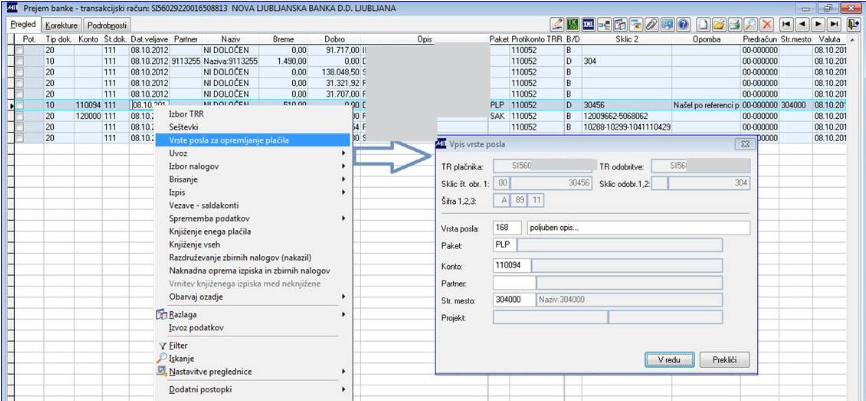Confirm dialog with V redu button
Image resolution: width=866 pixels, height=401 pixels.
point(669,360)
